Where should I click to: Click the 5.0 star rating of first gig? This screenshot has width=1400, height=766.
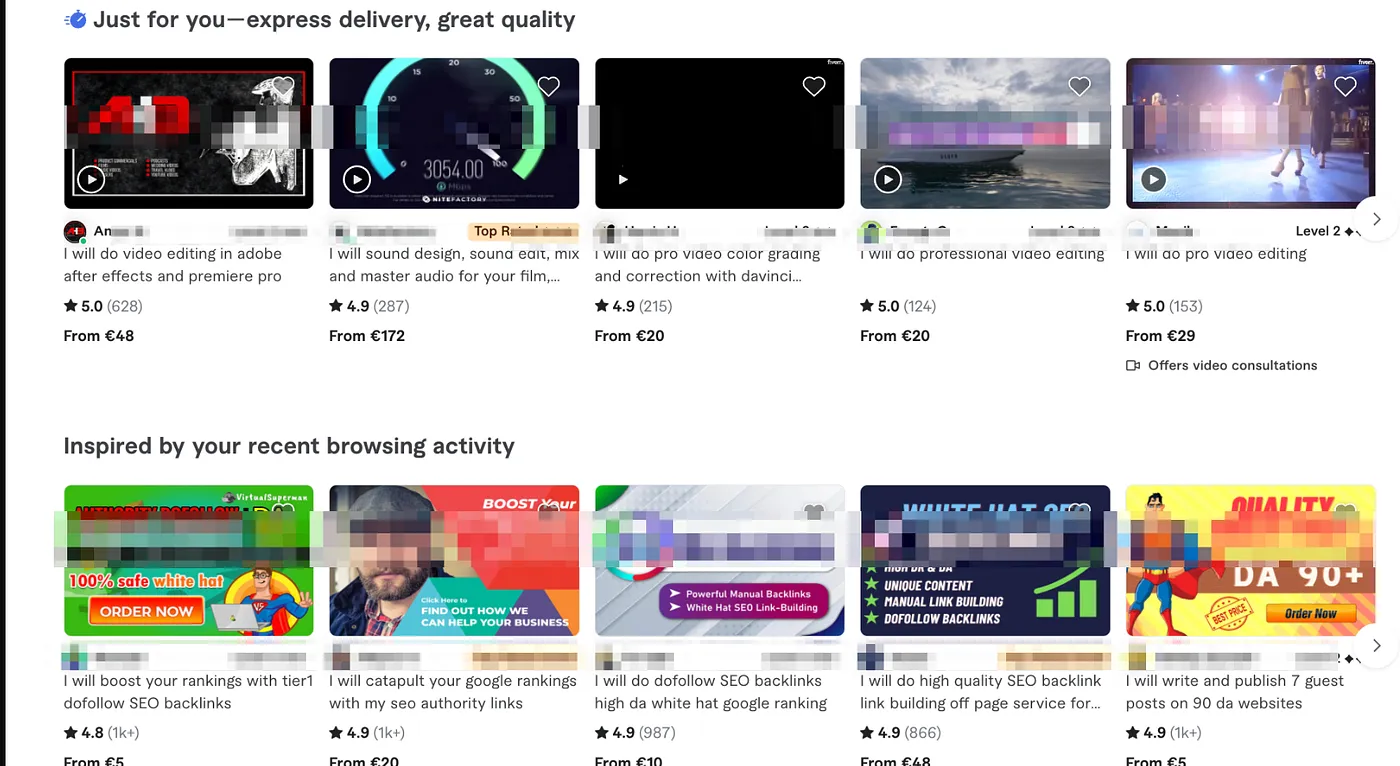tap(83, 306)
